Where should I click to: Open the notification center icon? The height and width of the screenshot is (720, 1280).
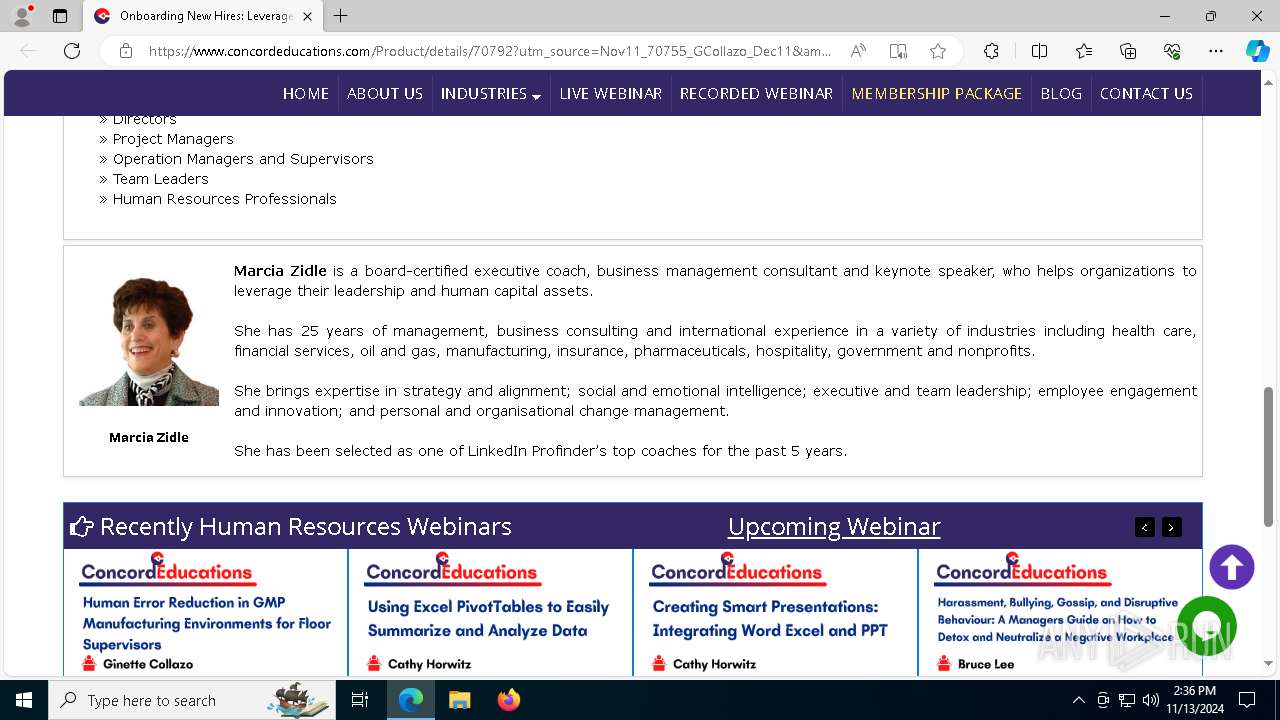point(1247,700)
